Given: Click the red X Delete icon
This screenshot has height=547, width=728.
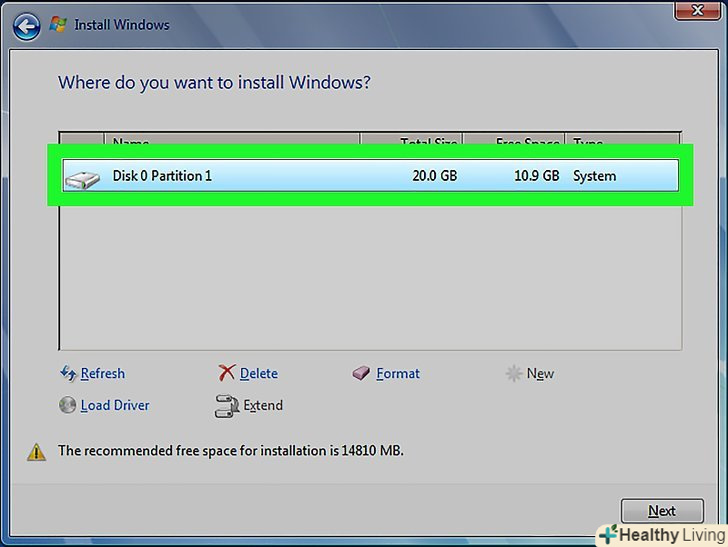Looking at the screenshot, I should [227, 372].
